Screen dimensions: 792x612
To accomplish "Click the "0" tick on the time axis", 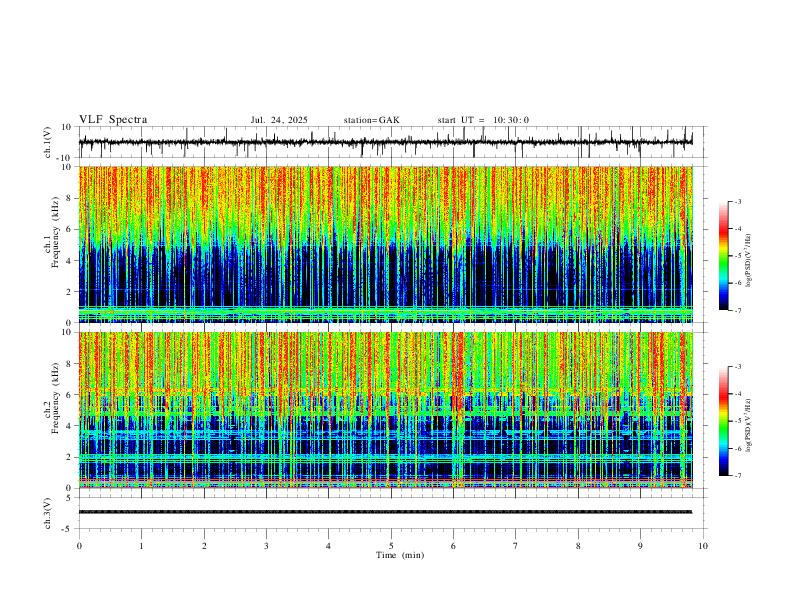I will click(79, 546).
